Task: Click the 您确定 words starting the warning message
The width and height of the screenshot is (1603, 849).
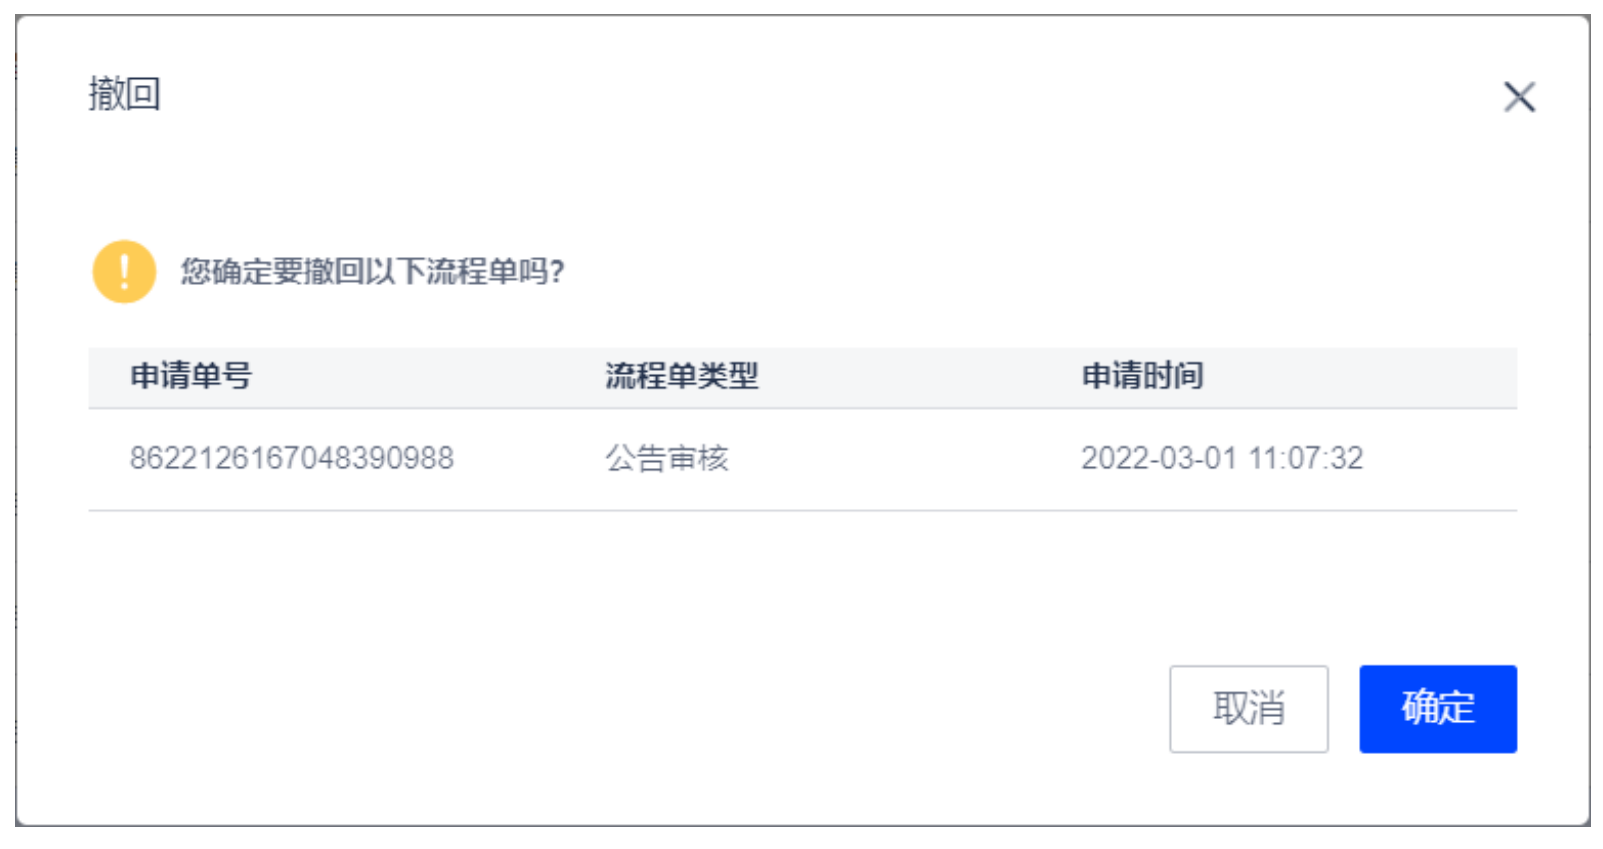Action: tap(226, 271)
